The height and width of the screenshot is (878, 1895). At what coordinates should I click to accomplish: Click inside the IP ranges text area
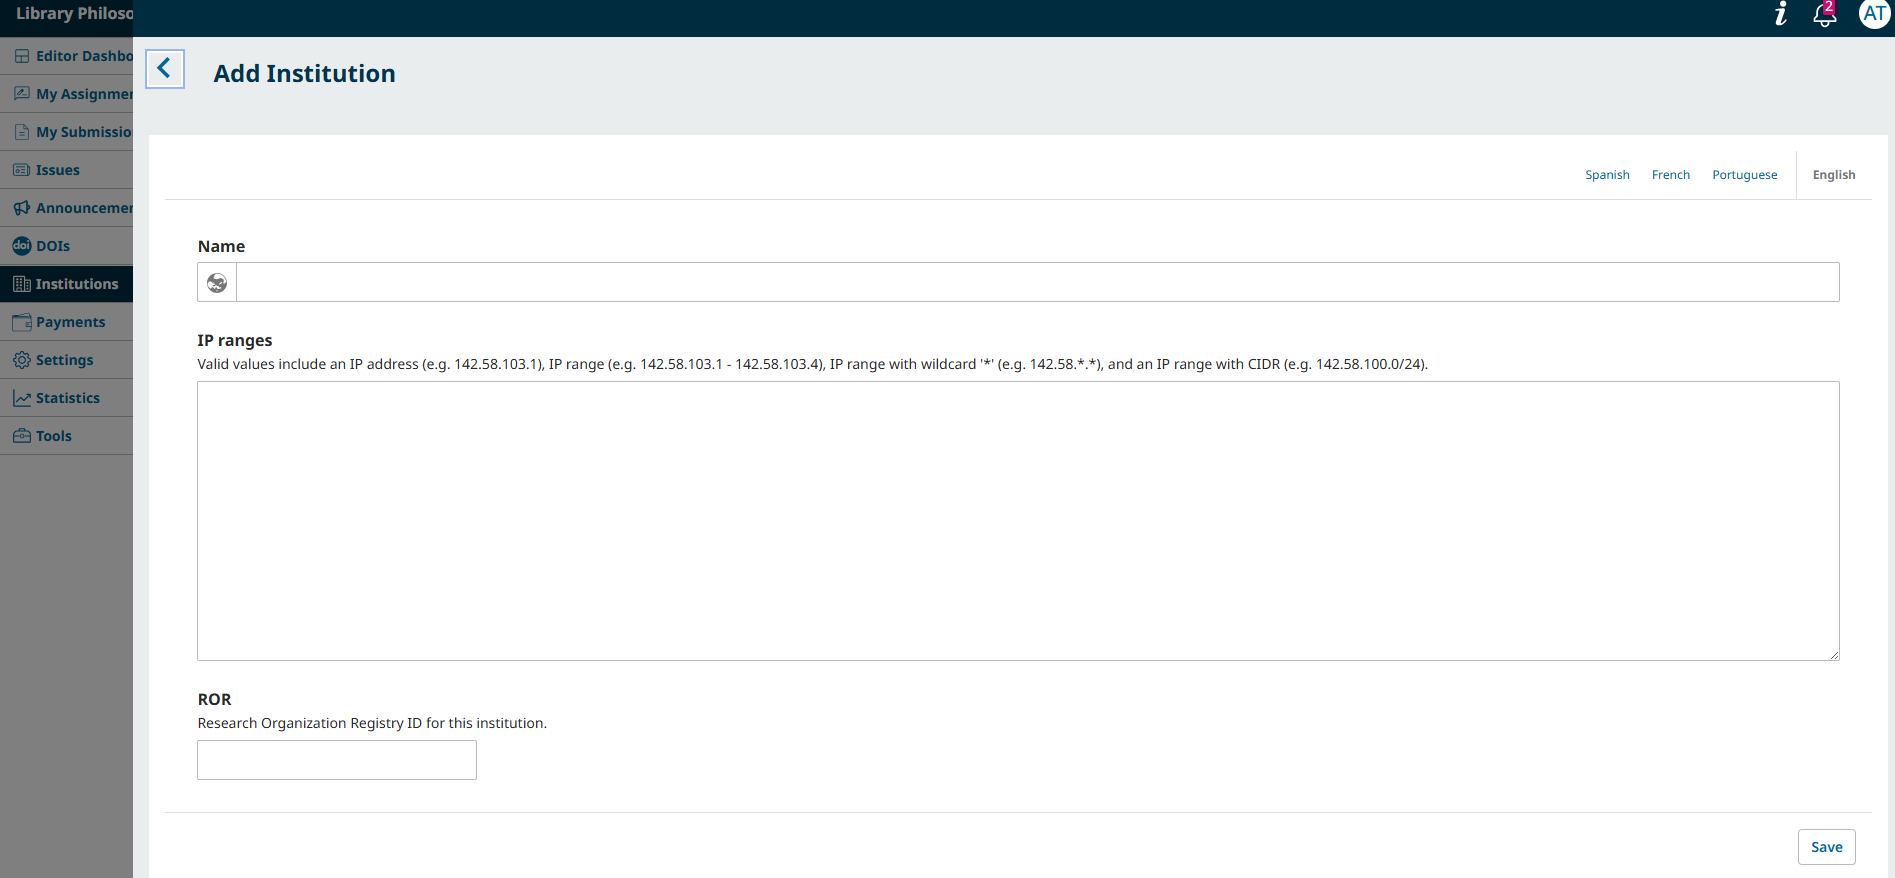pos(1018,520)
